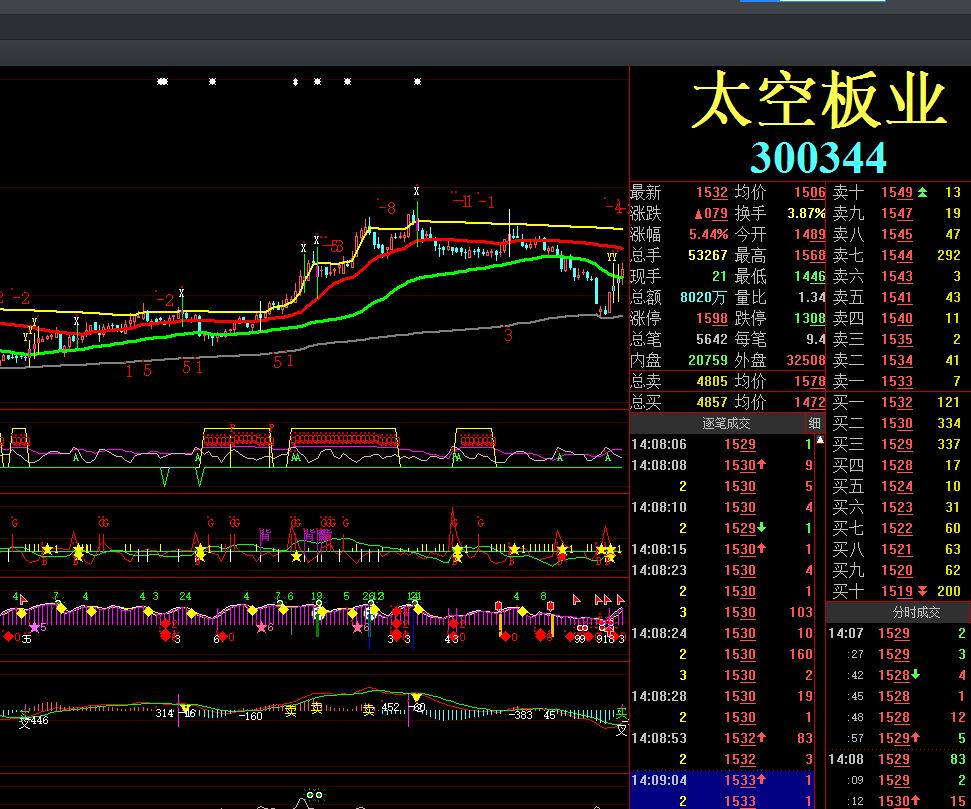971x809 pixels.
Task: Open the 逐笔成交 tick-by-tick panel header
Action: click(x=726, y=423)
